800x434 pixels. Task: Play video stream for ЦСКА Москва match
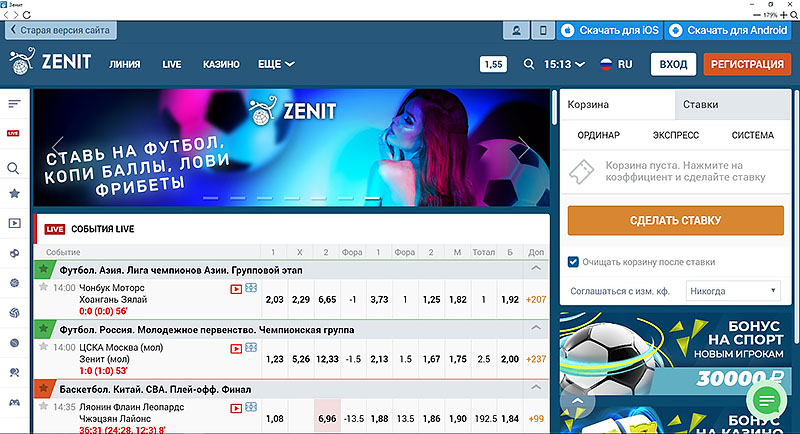tap(236, 349)
